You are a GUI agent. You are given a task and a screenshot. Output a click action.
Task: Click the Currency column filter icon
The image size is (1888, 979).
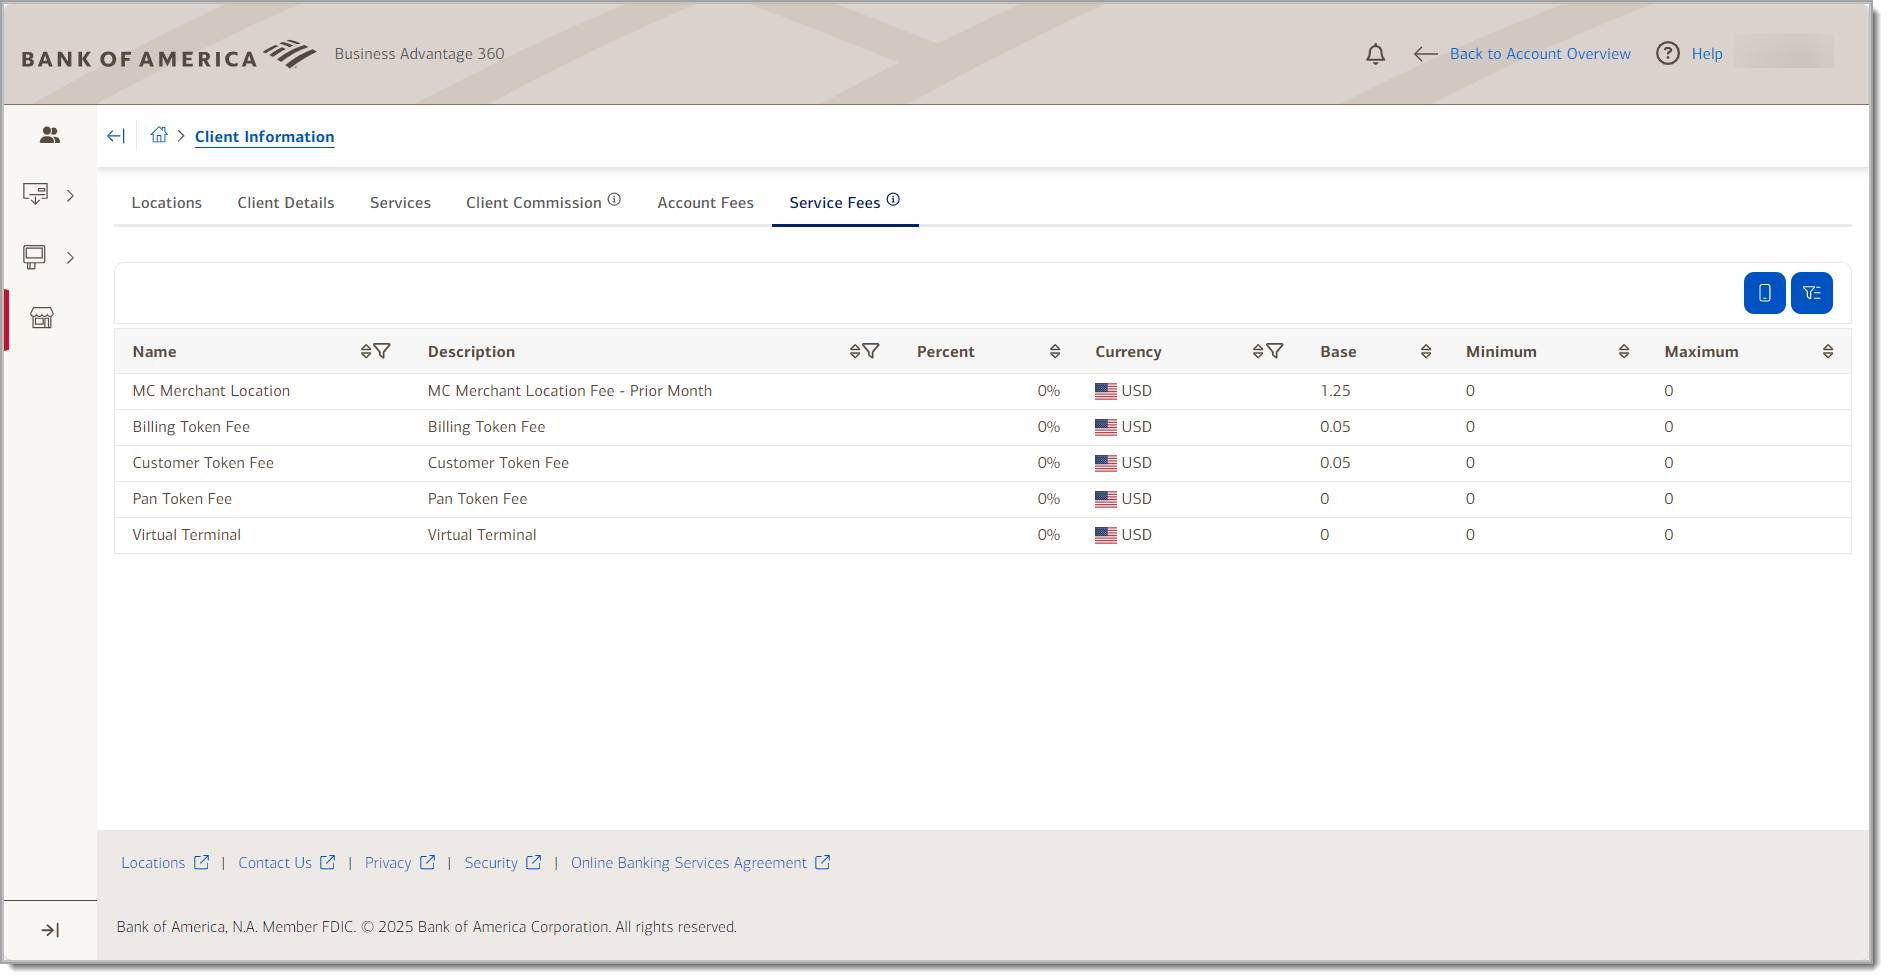[x=1276, y=351]
